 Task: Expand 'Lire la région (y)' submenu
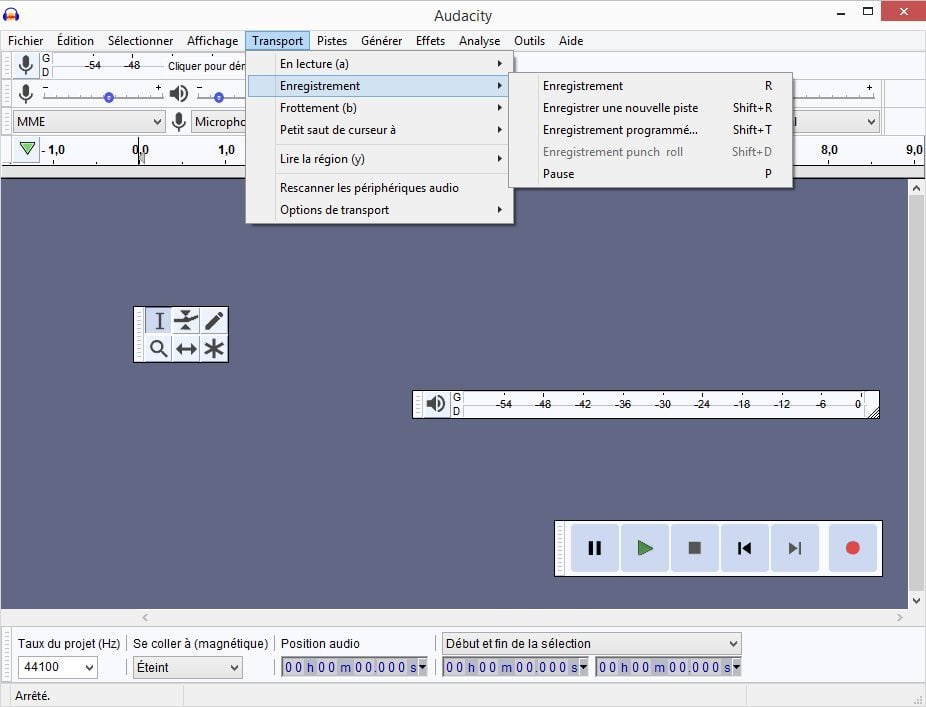tap(380, 158)
